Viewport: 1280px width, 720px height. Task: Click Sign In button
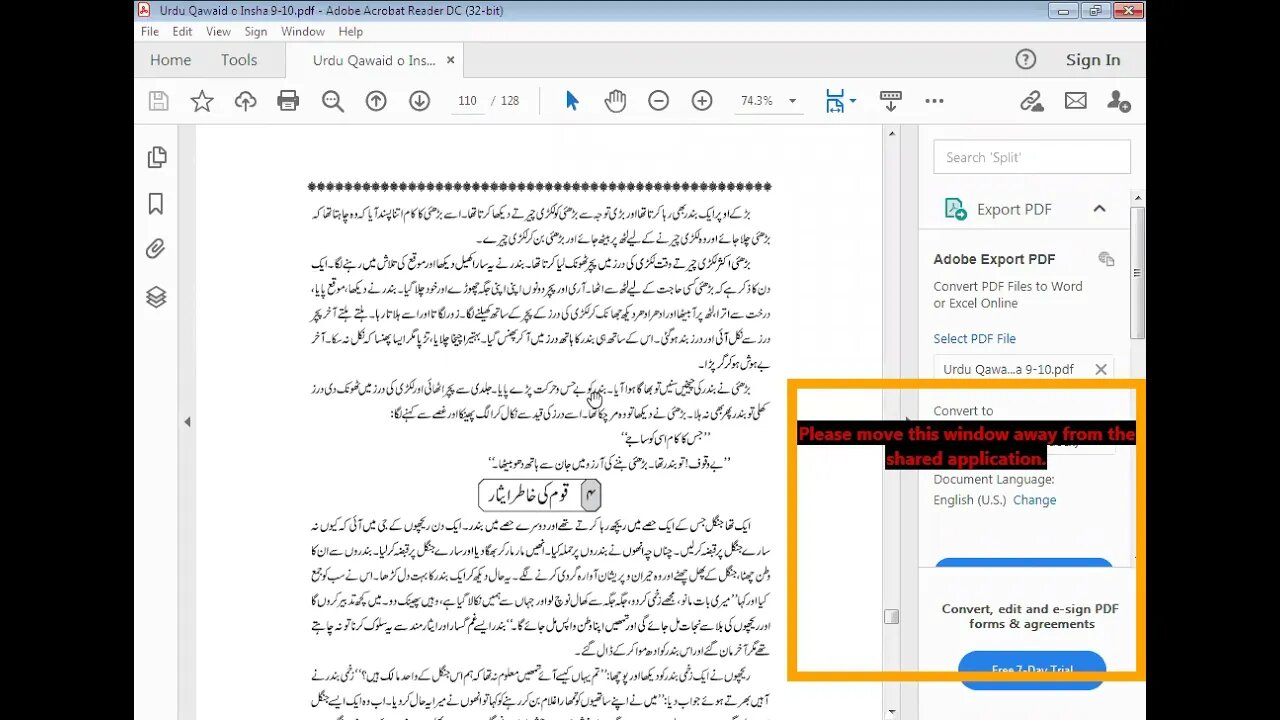(x=1093, y=60)
